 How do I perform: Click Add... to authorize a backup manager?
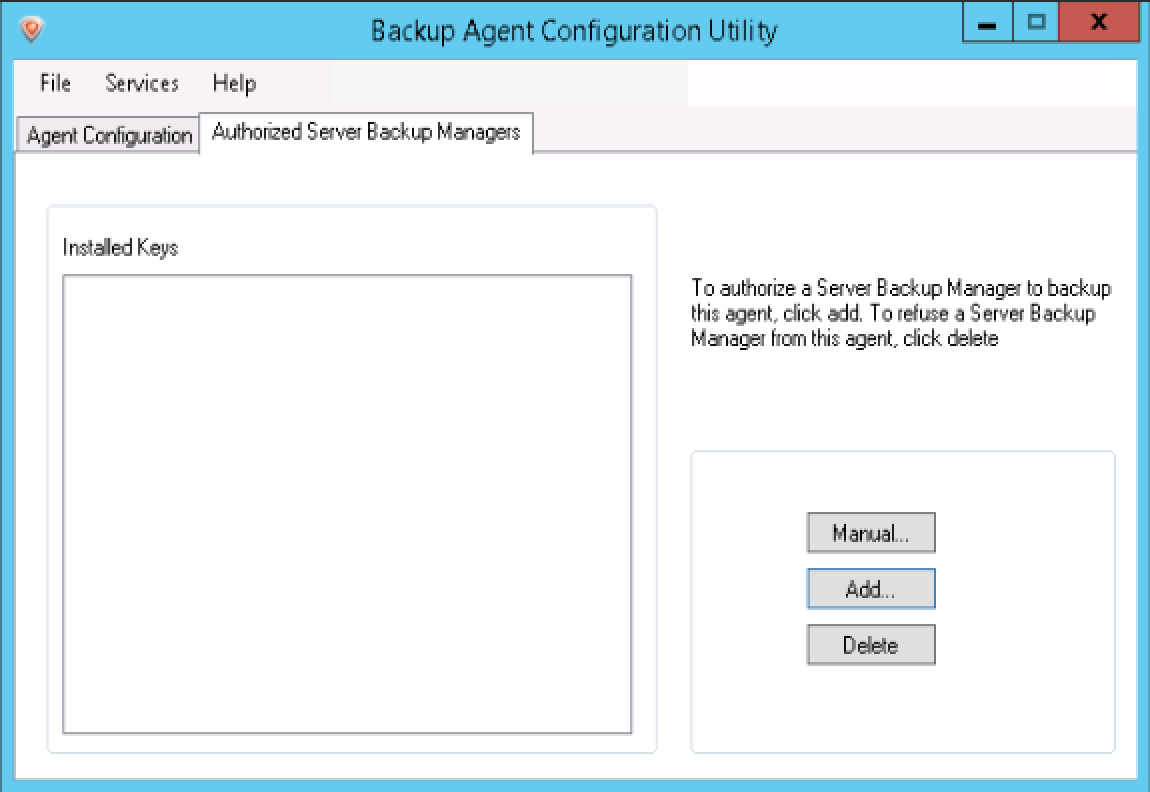pyautogui.click(x=870, y=589)
